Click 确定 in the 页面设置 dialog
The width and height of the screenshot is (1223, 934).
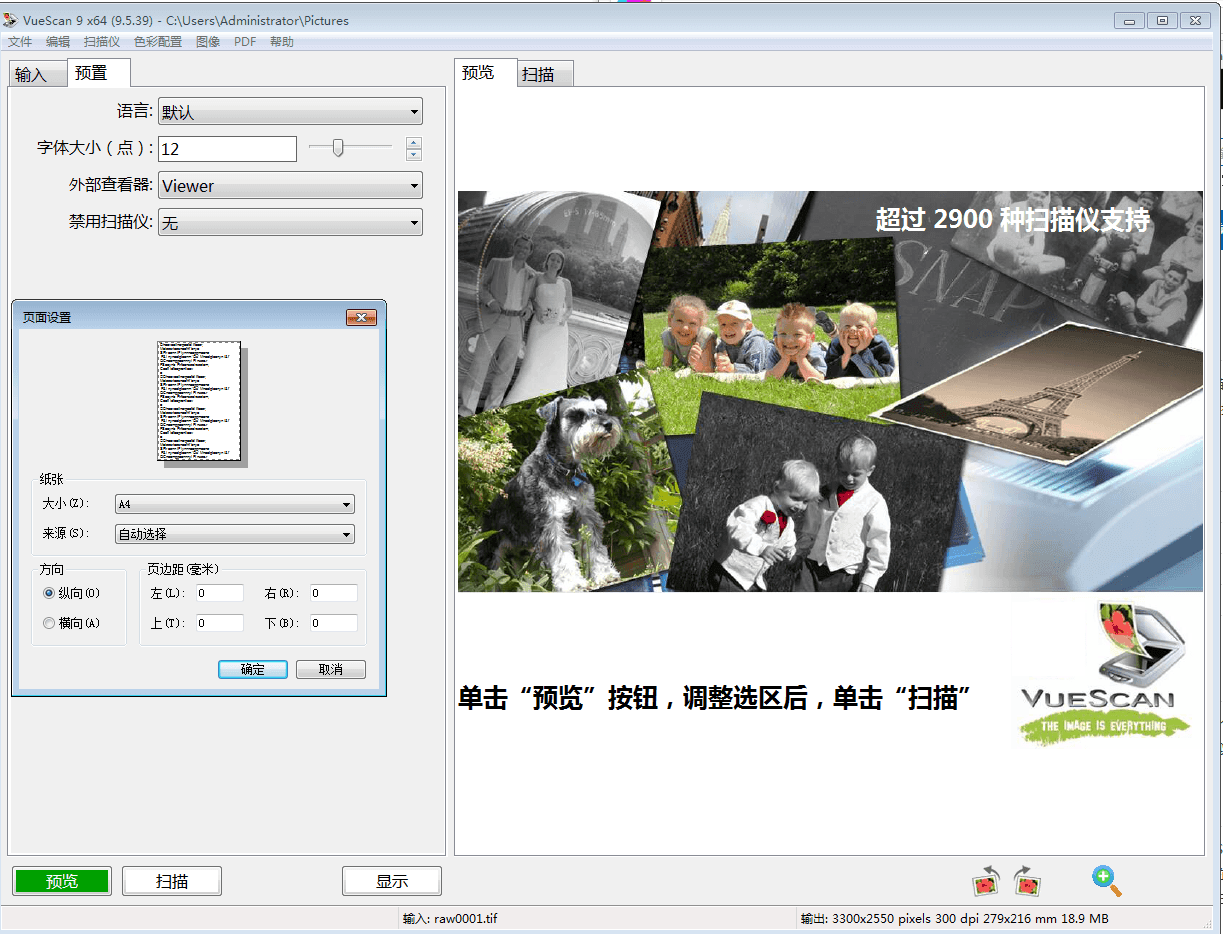coord(252,669)
